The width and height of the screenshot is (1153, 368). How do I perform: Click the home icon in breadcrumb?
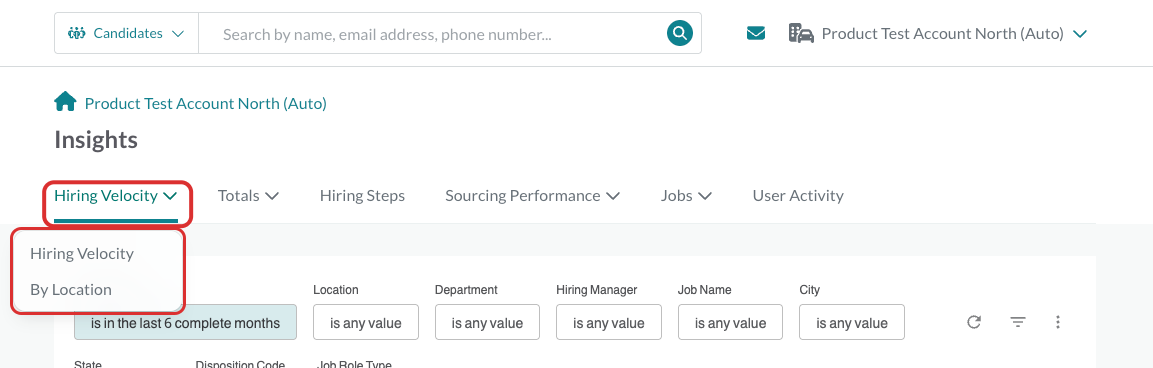point(65,102)
